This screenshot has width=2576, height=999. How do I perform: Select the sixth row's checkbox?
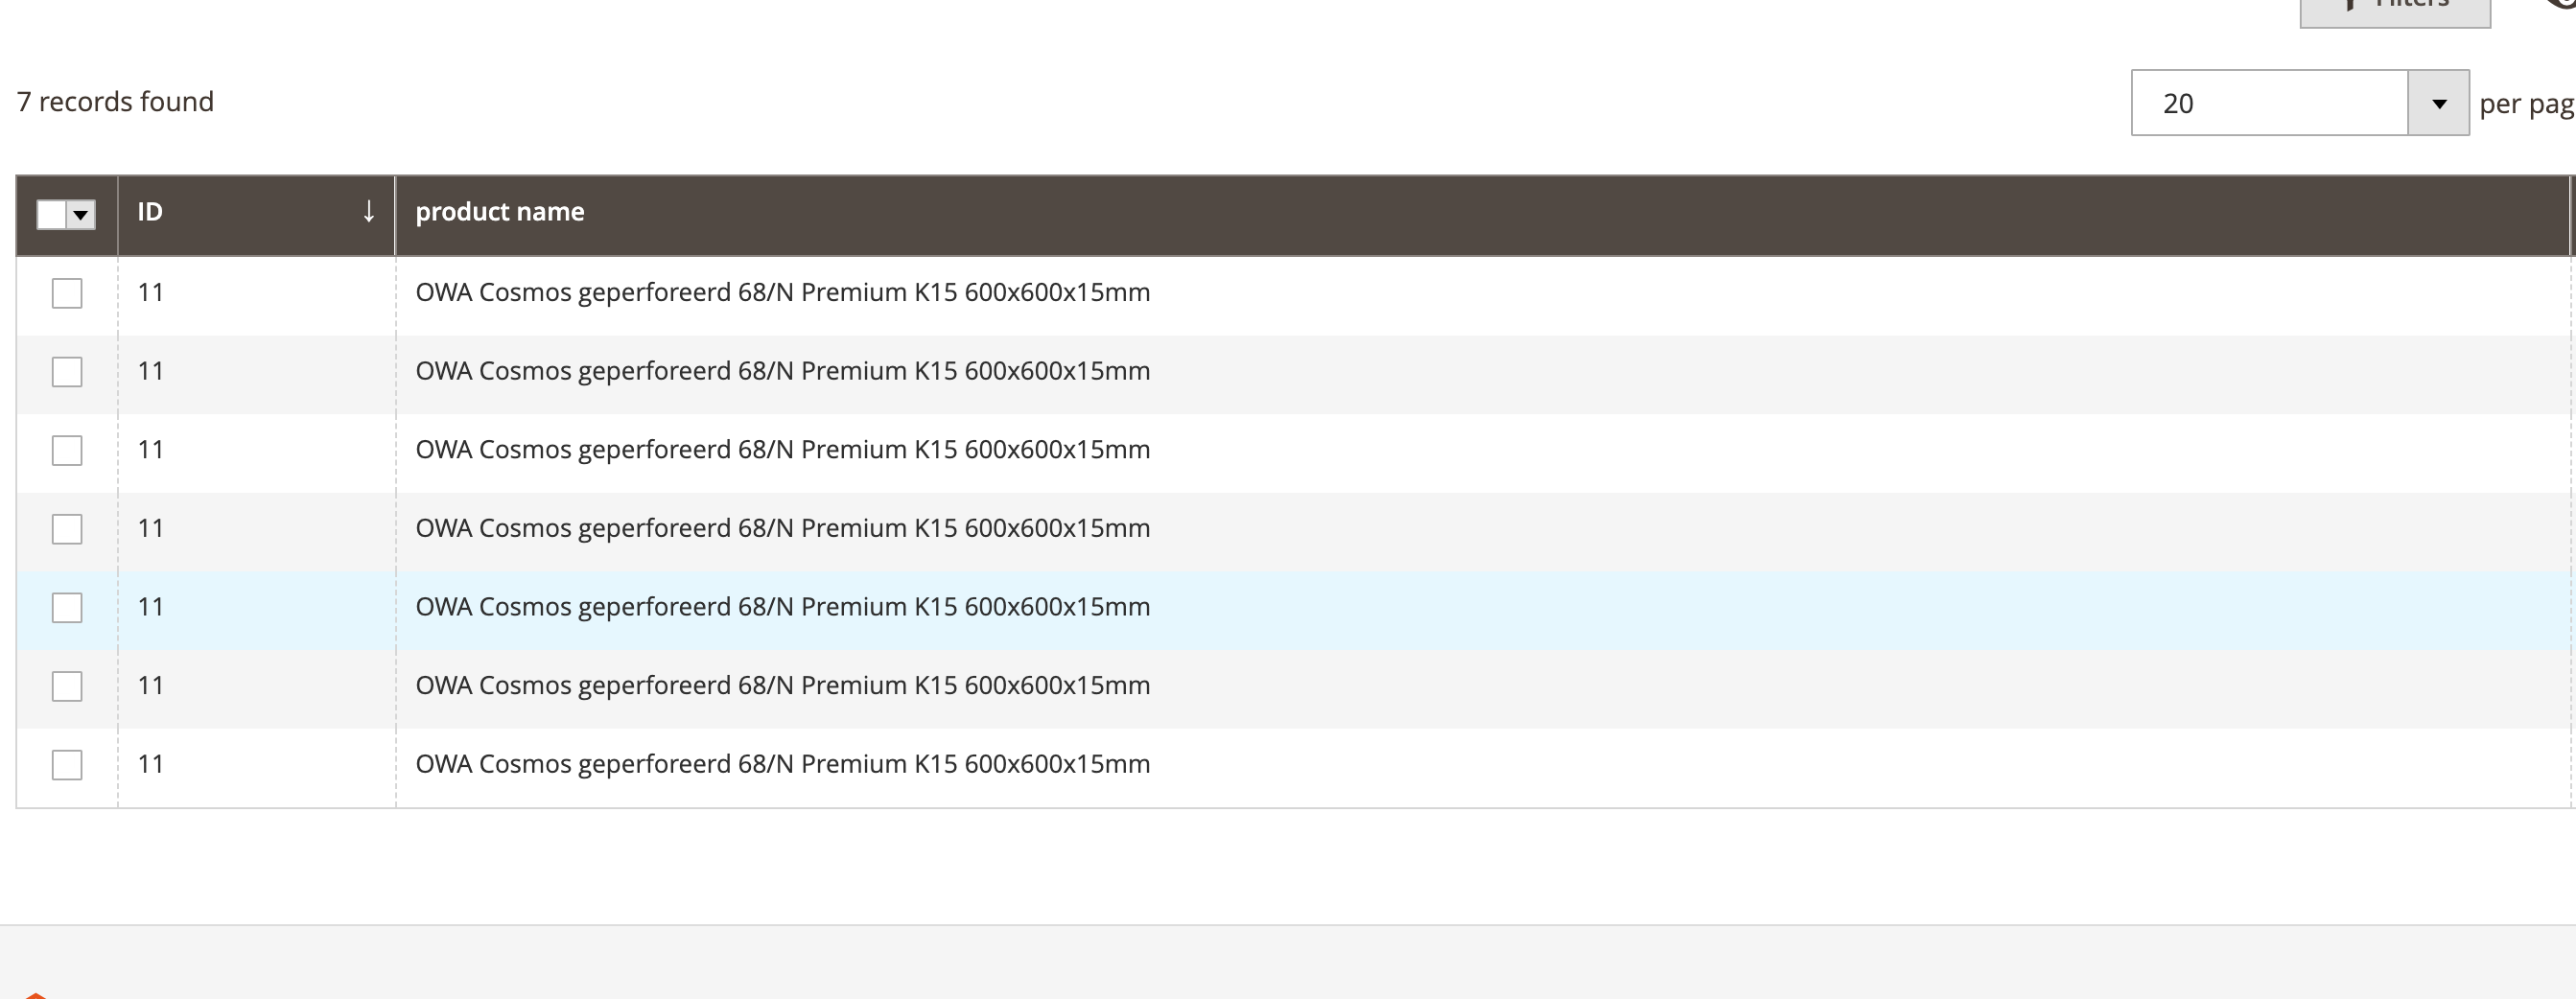pyautogui.click(x=67, y=686)
